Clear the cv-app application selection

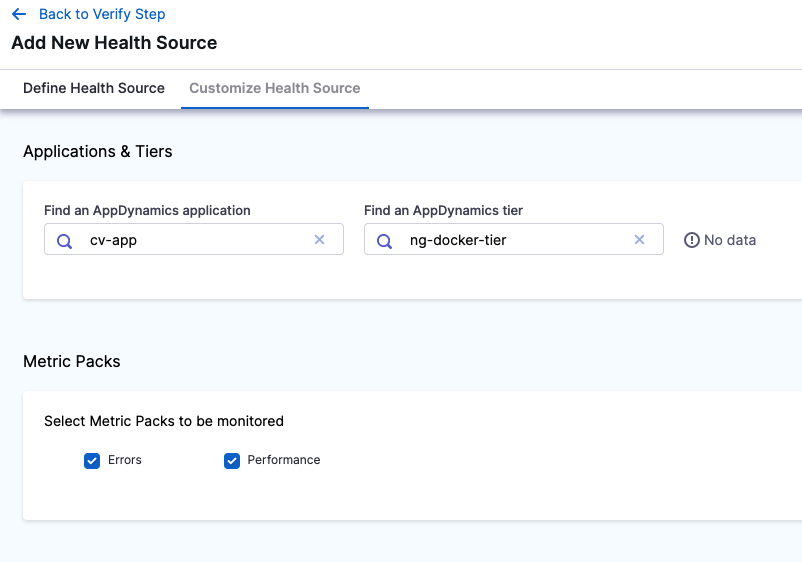click(x=319, y=239)
